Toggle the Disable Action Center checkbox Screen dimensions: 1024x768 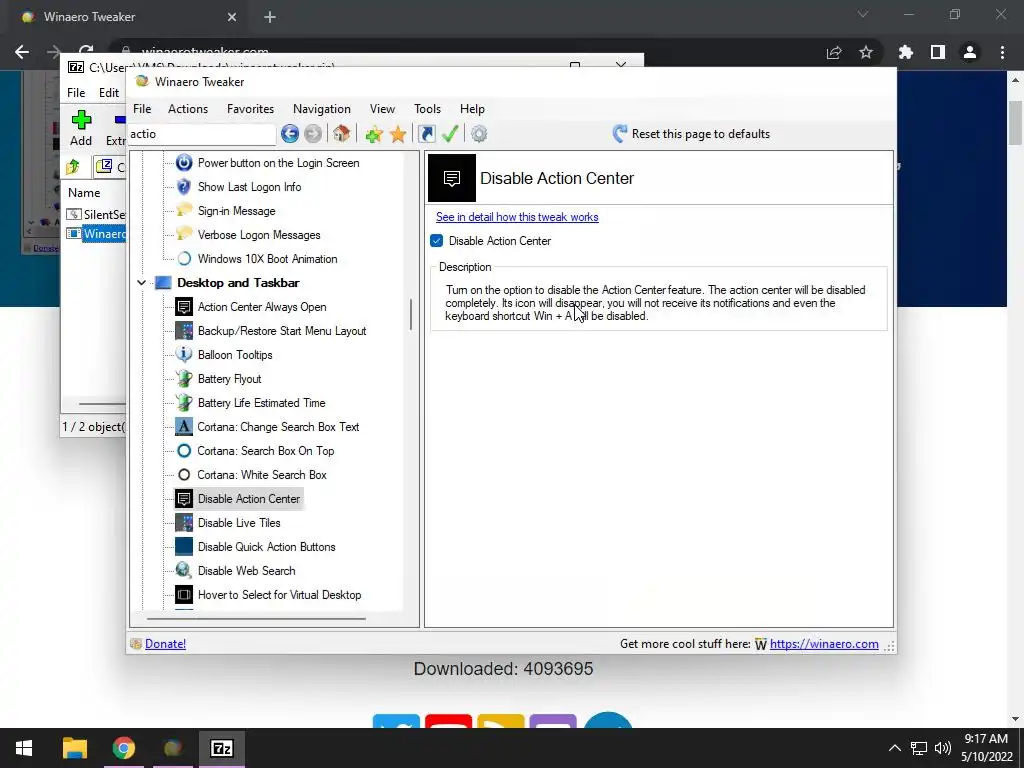(x=437, y=241)
